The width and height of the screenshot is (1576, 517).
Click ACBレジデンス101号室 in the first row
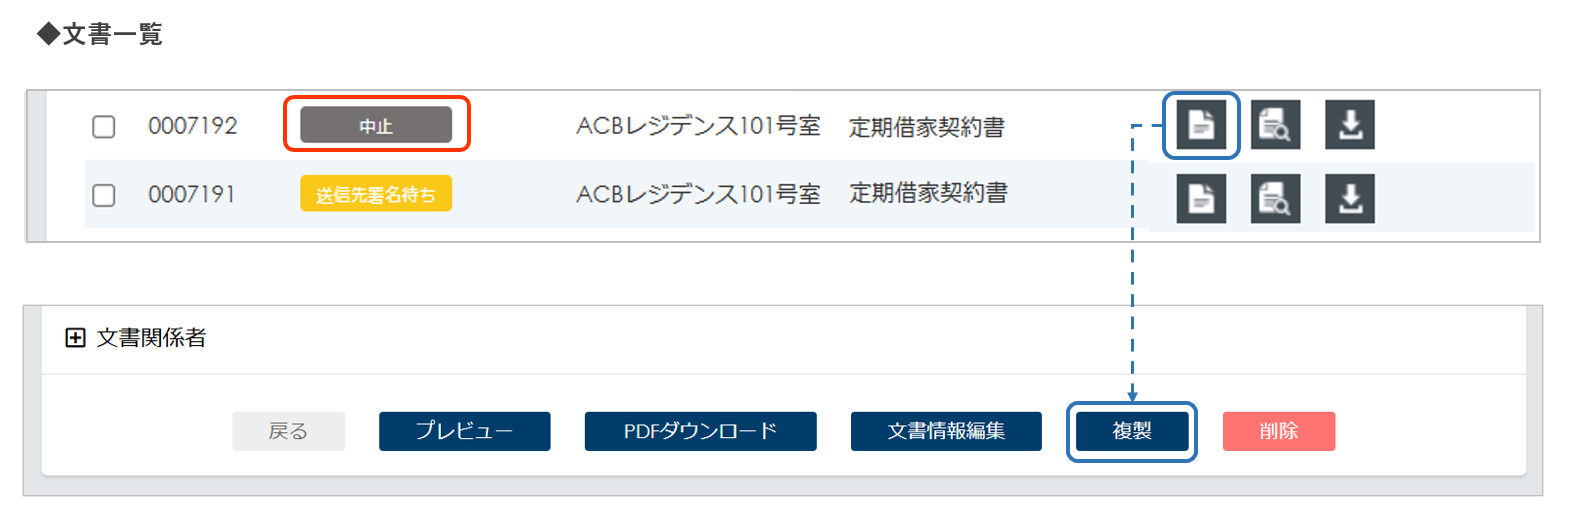pyautogui.click(x=698, y=126)
